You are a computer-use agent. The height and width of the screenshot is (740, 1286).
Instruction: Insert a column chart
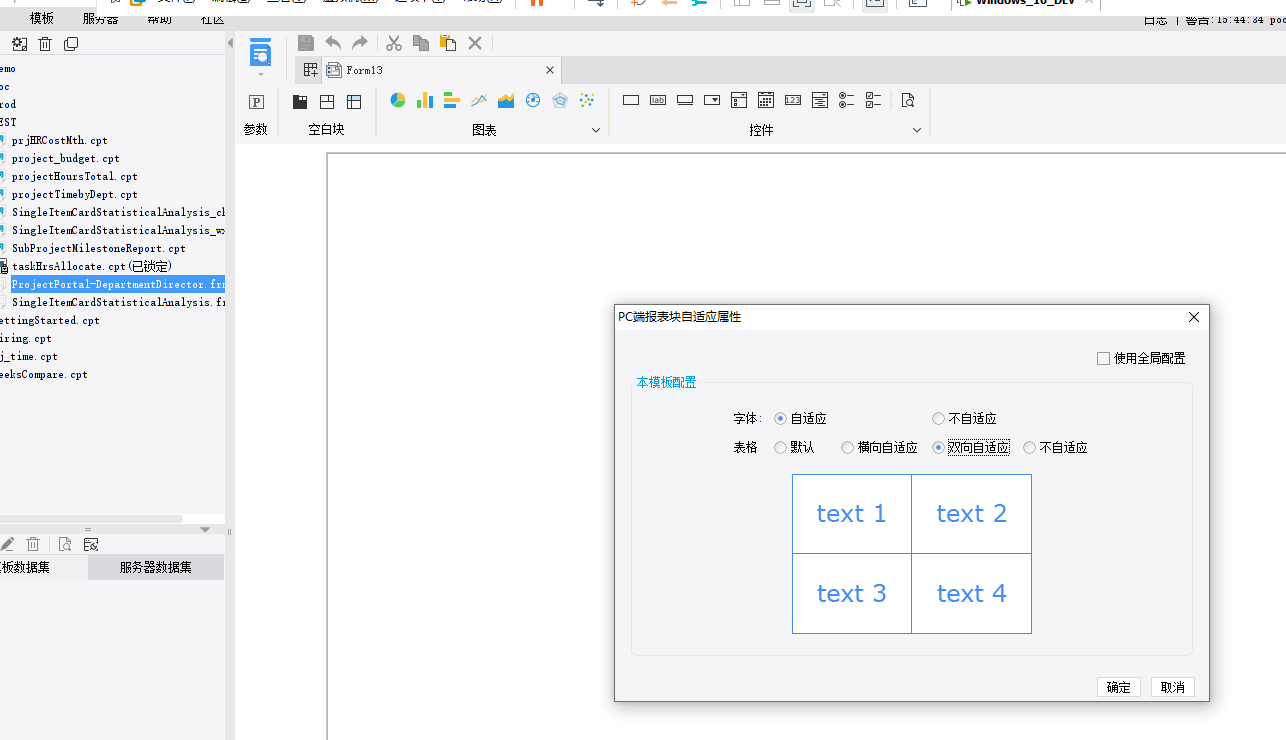425,100
